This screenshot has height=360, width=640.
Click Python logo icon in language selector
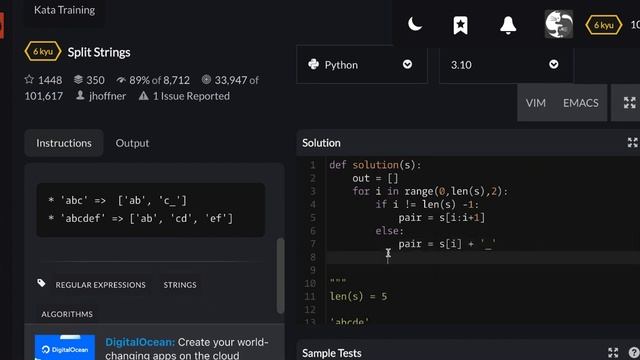click(x=313, y=64)
